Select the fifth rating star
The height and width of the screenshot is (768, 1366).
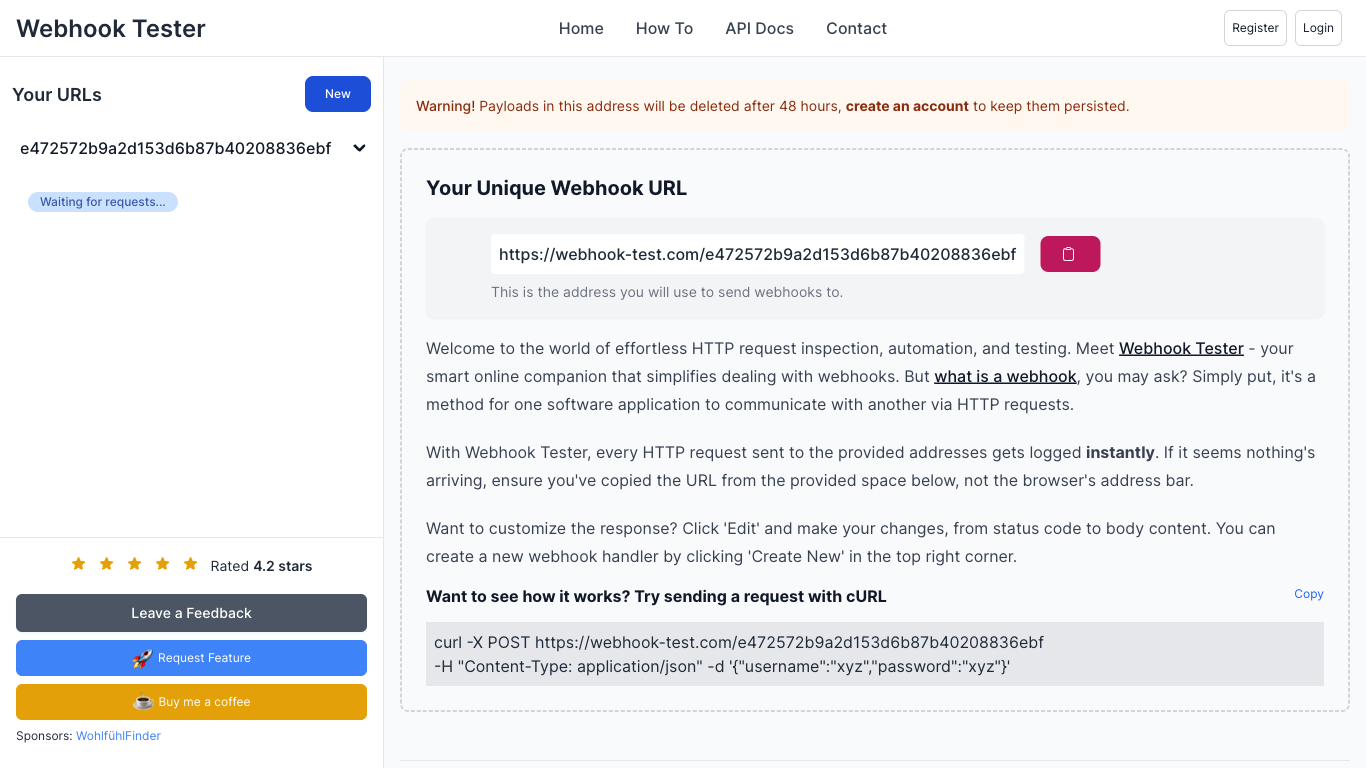[191, 564]
